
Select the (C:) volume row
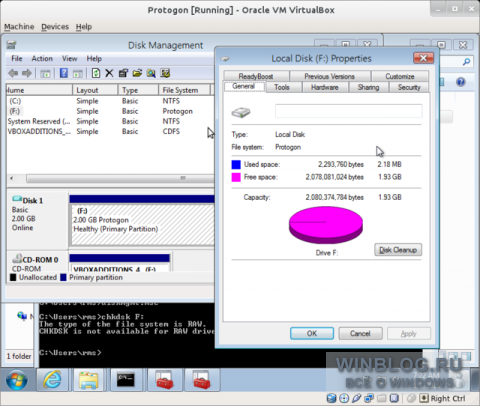coord(110,101)
